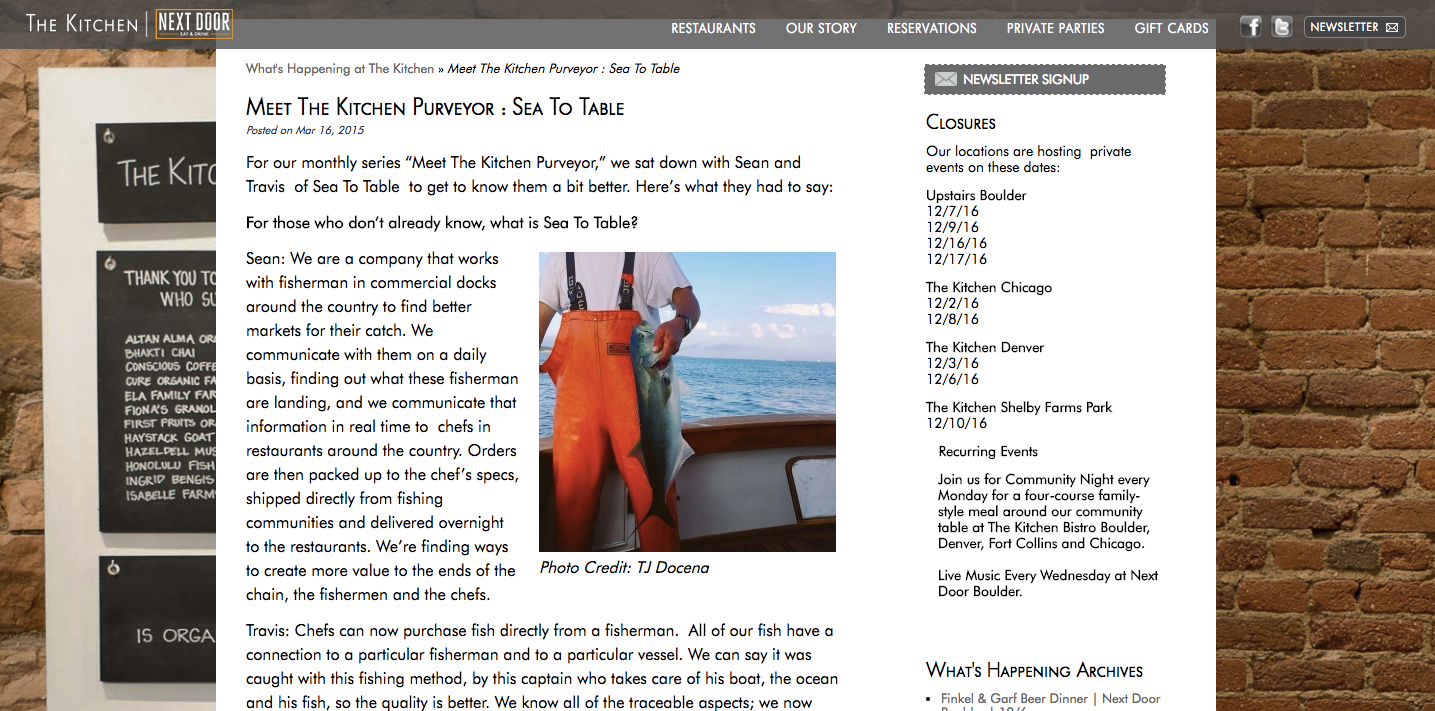Click the Recurring Events label
The width and height of the screenshot is (1435, 711).
[988, 451]
